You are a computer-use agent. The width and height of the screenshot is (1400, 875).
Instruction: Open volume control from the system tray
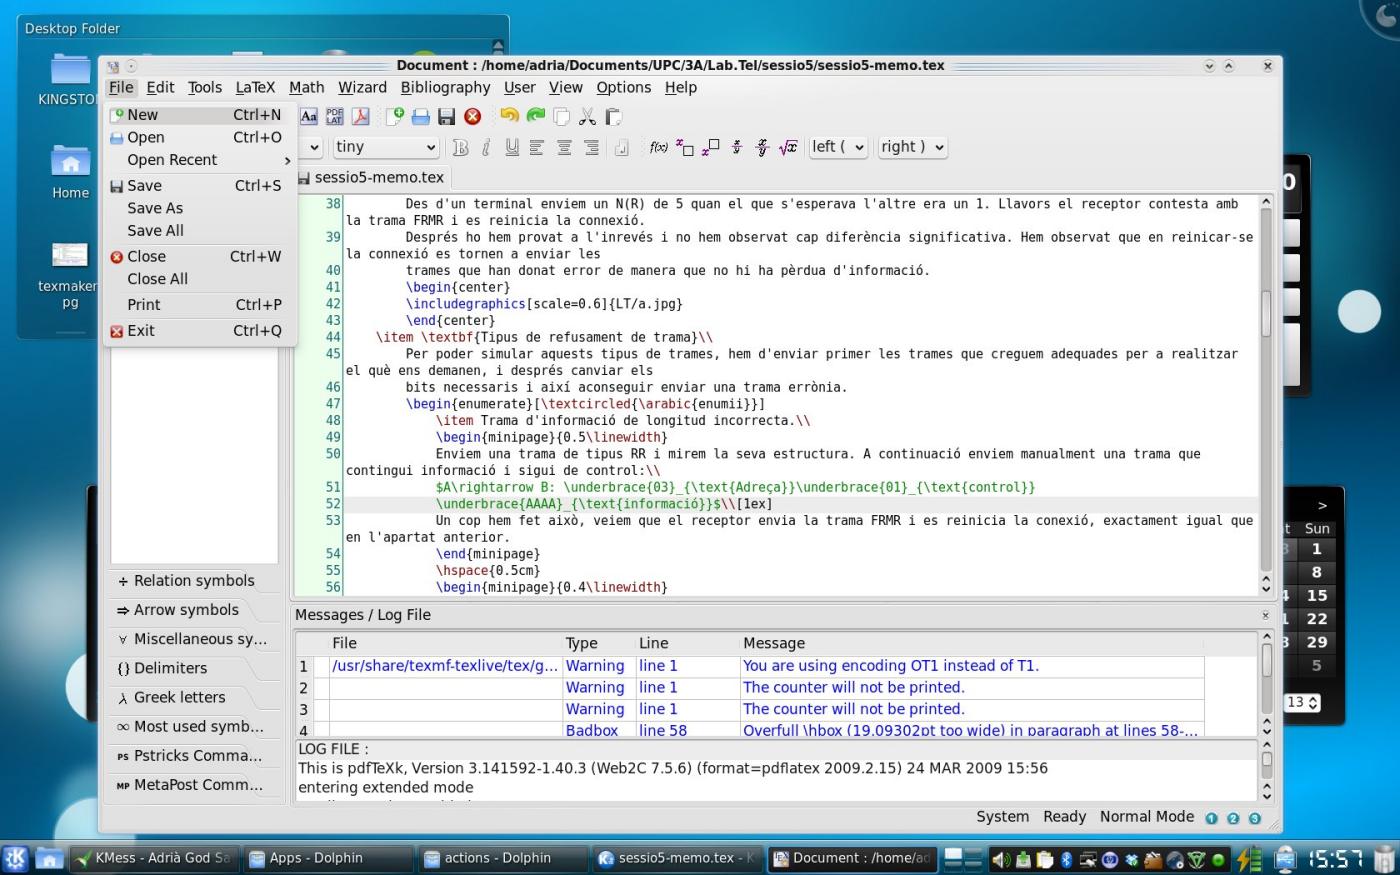[x=1000, y=858]
